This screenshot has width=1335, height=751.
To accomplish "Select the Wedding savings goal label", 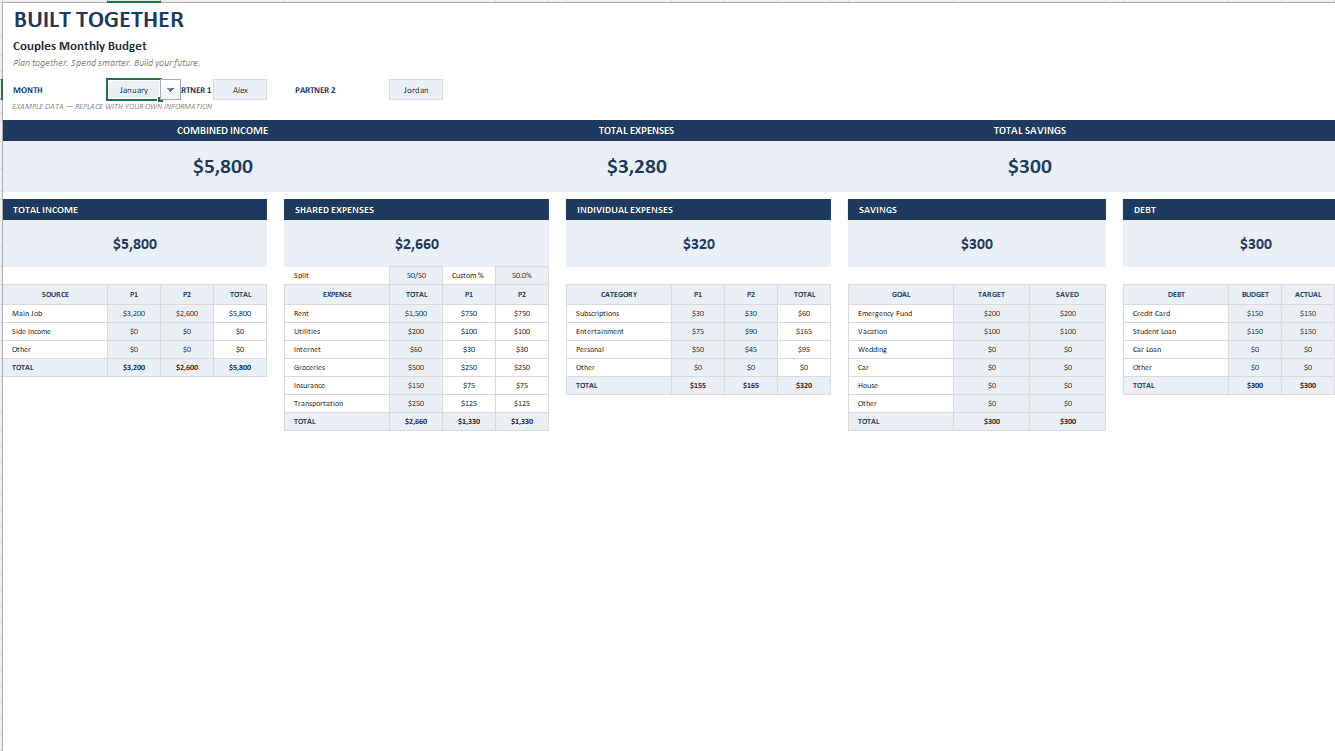I will 901,350.
